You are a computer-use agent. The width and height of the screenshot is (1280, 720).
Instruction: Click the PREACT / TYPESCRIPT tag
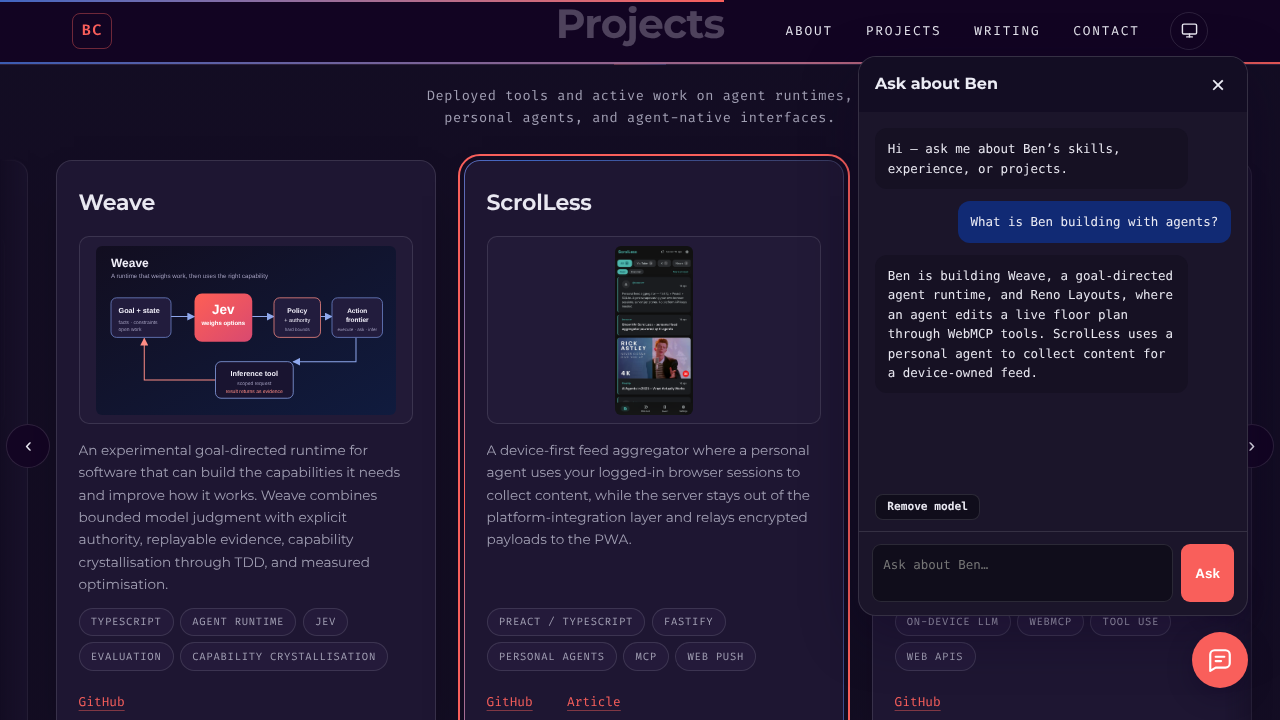[x=566, y=622]
